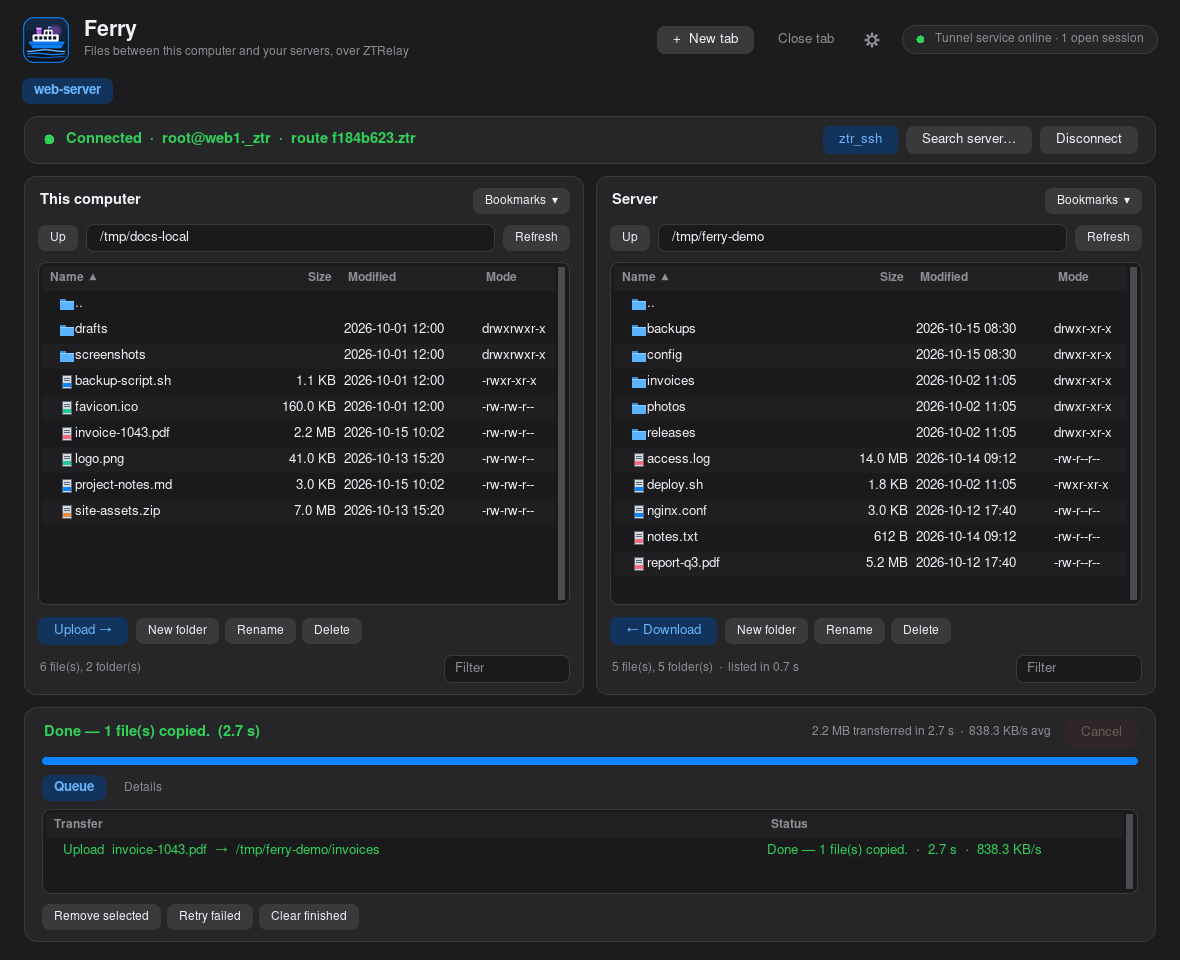
Task: Click the Upload button
Action: (83, 630)
